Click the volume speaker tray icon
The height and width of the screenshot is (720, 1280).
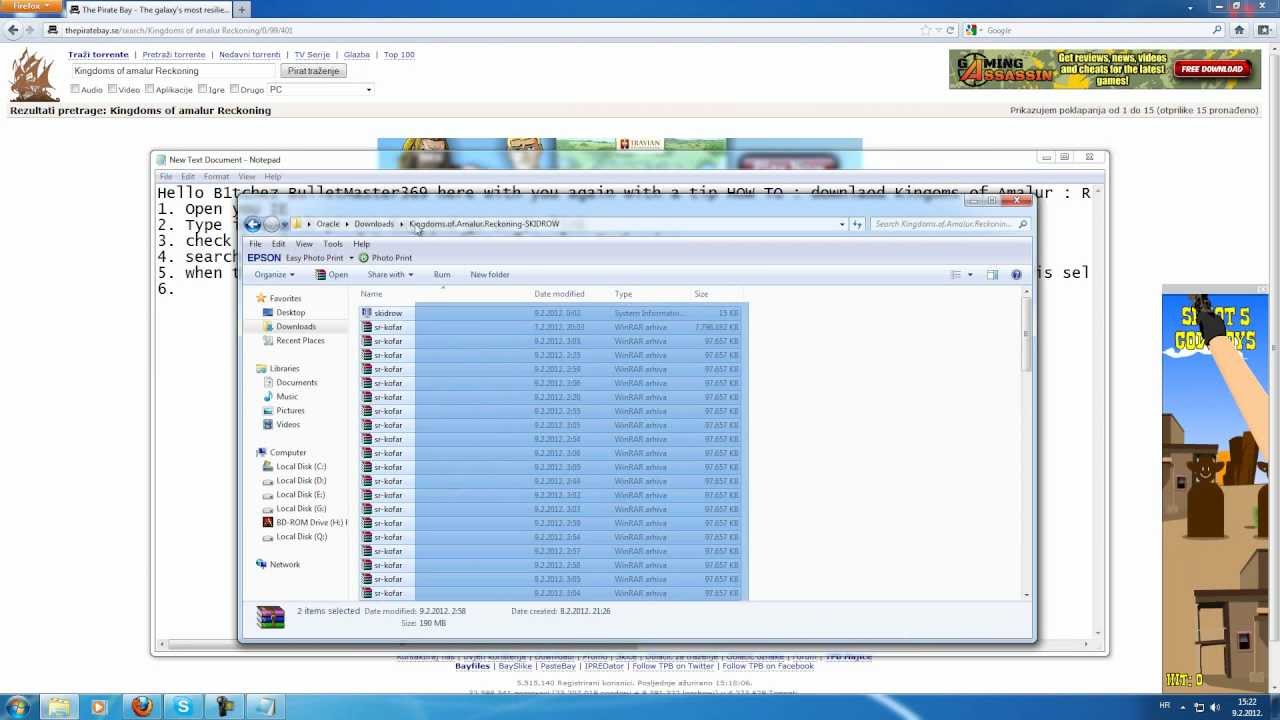point(1215,707)
